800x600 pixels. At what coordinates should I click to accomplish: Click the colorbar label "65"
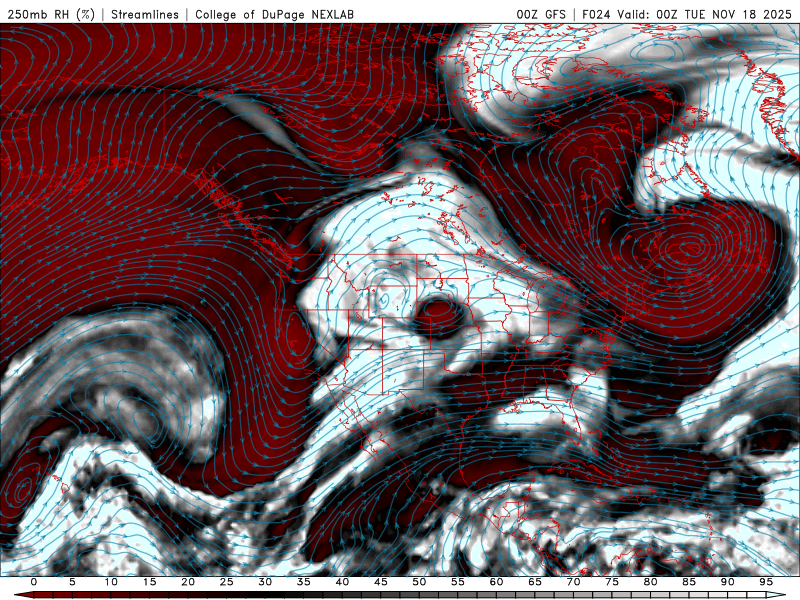(535, 582)
